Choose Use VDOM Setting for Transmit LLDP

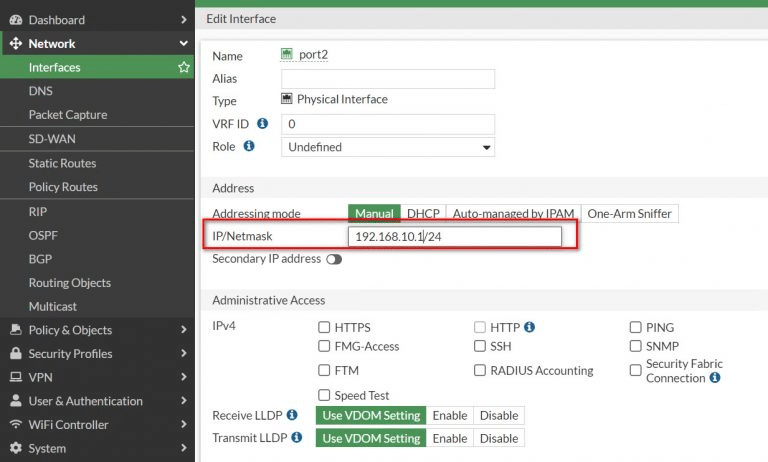(371, 438)
